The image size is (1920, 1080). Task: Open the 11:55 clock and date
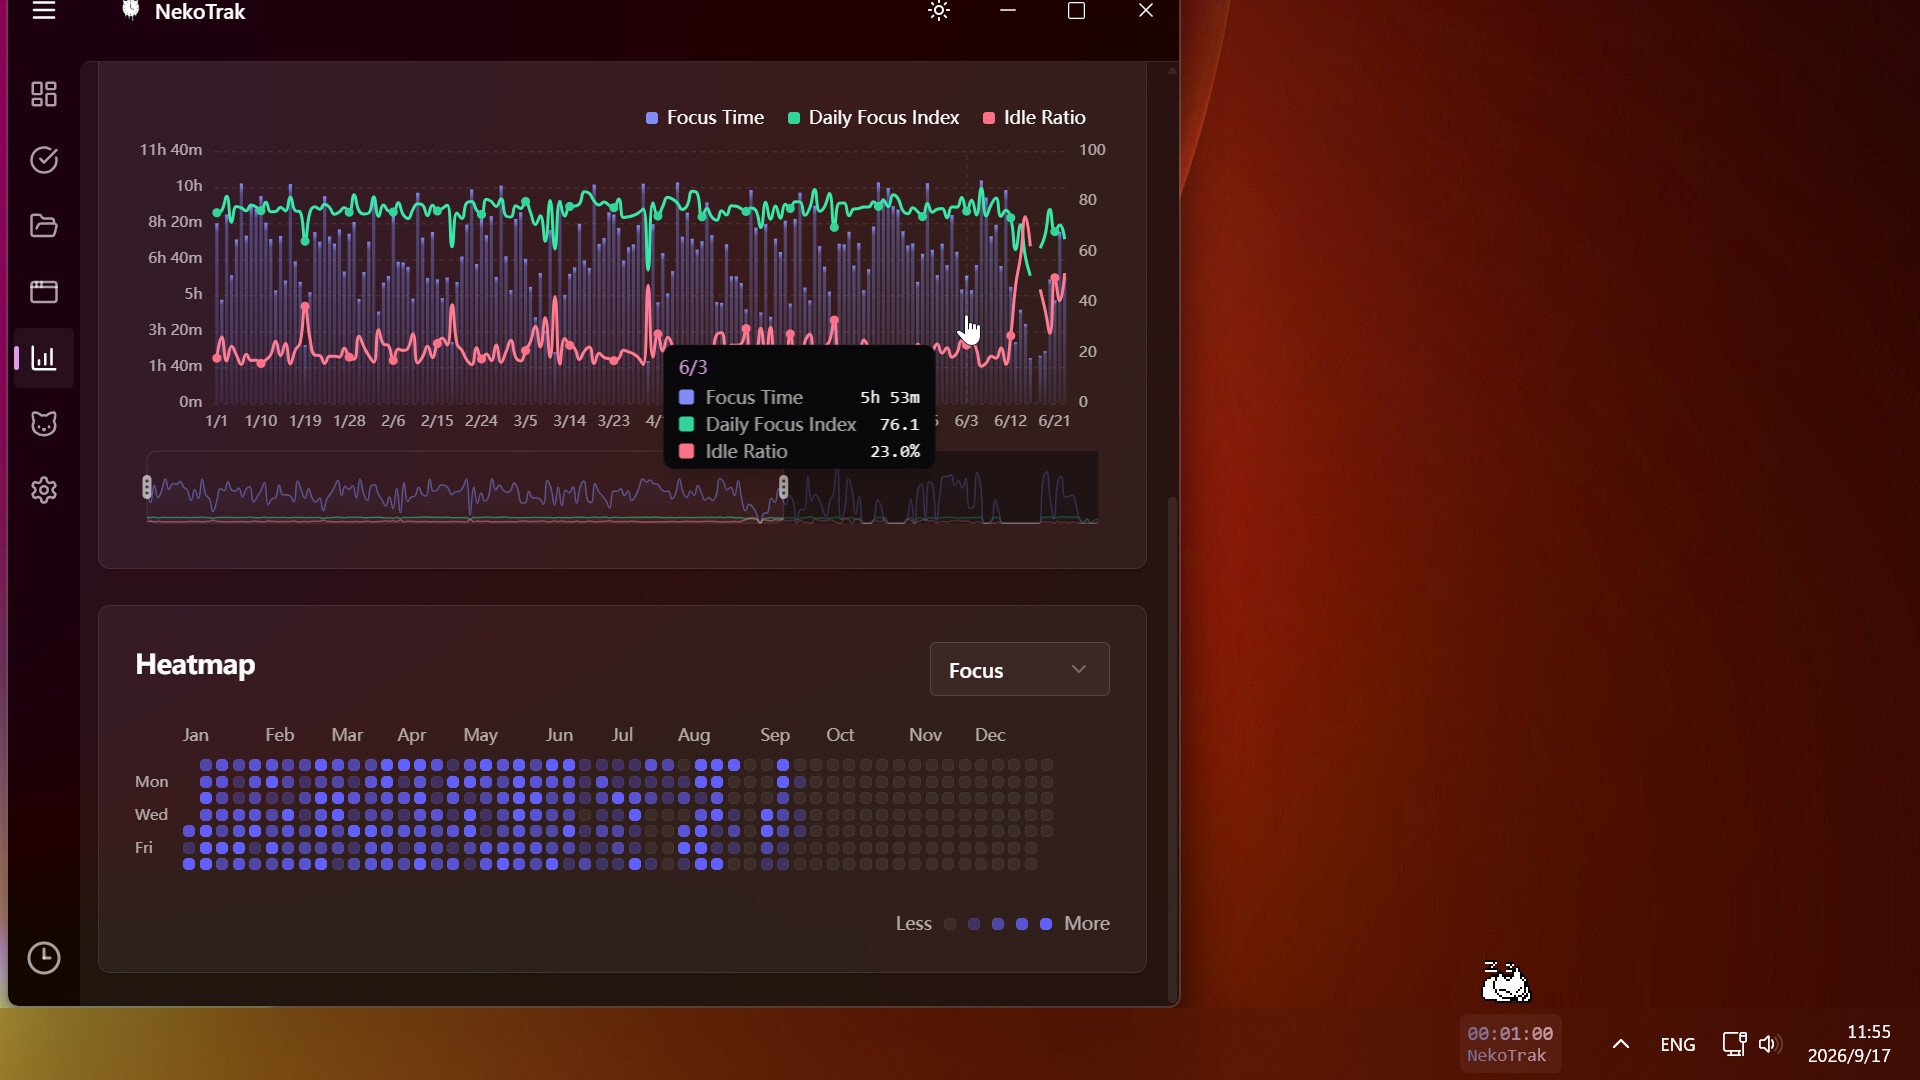(1849, 1043)
